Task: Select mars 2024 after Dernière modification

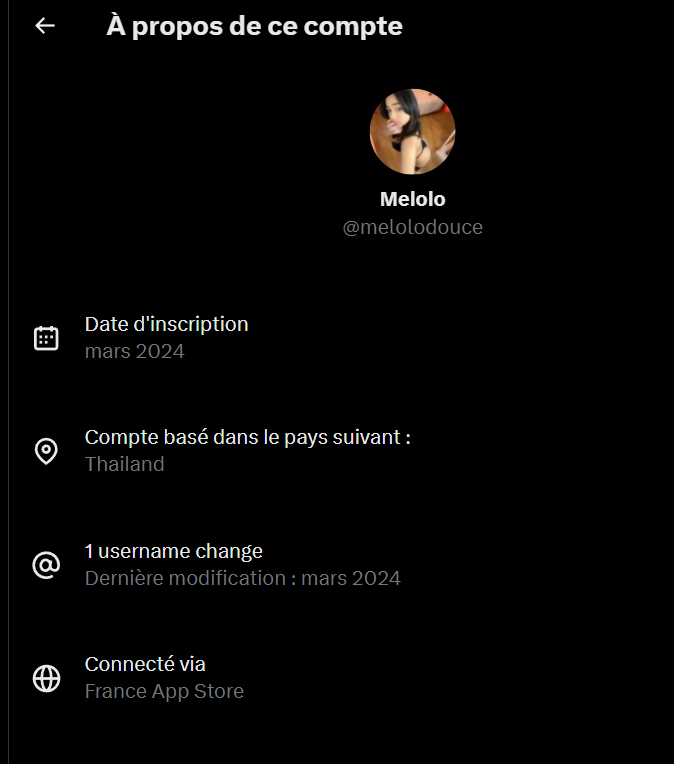Action: click(x=351, y=578)
